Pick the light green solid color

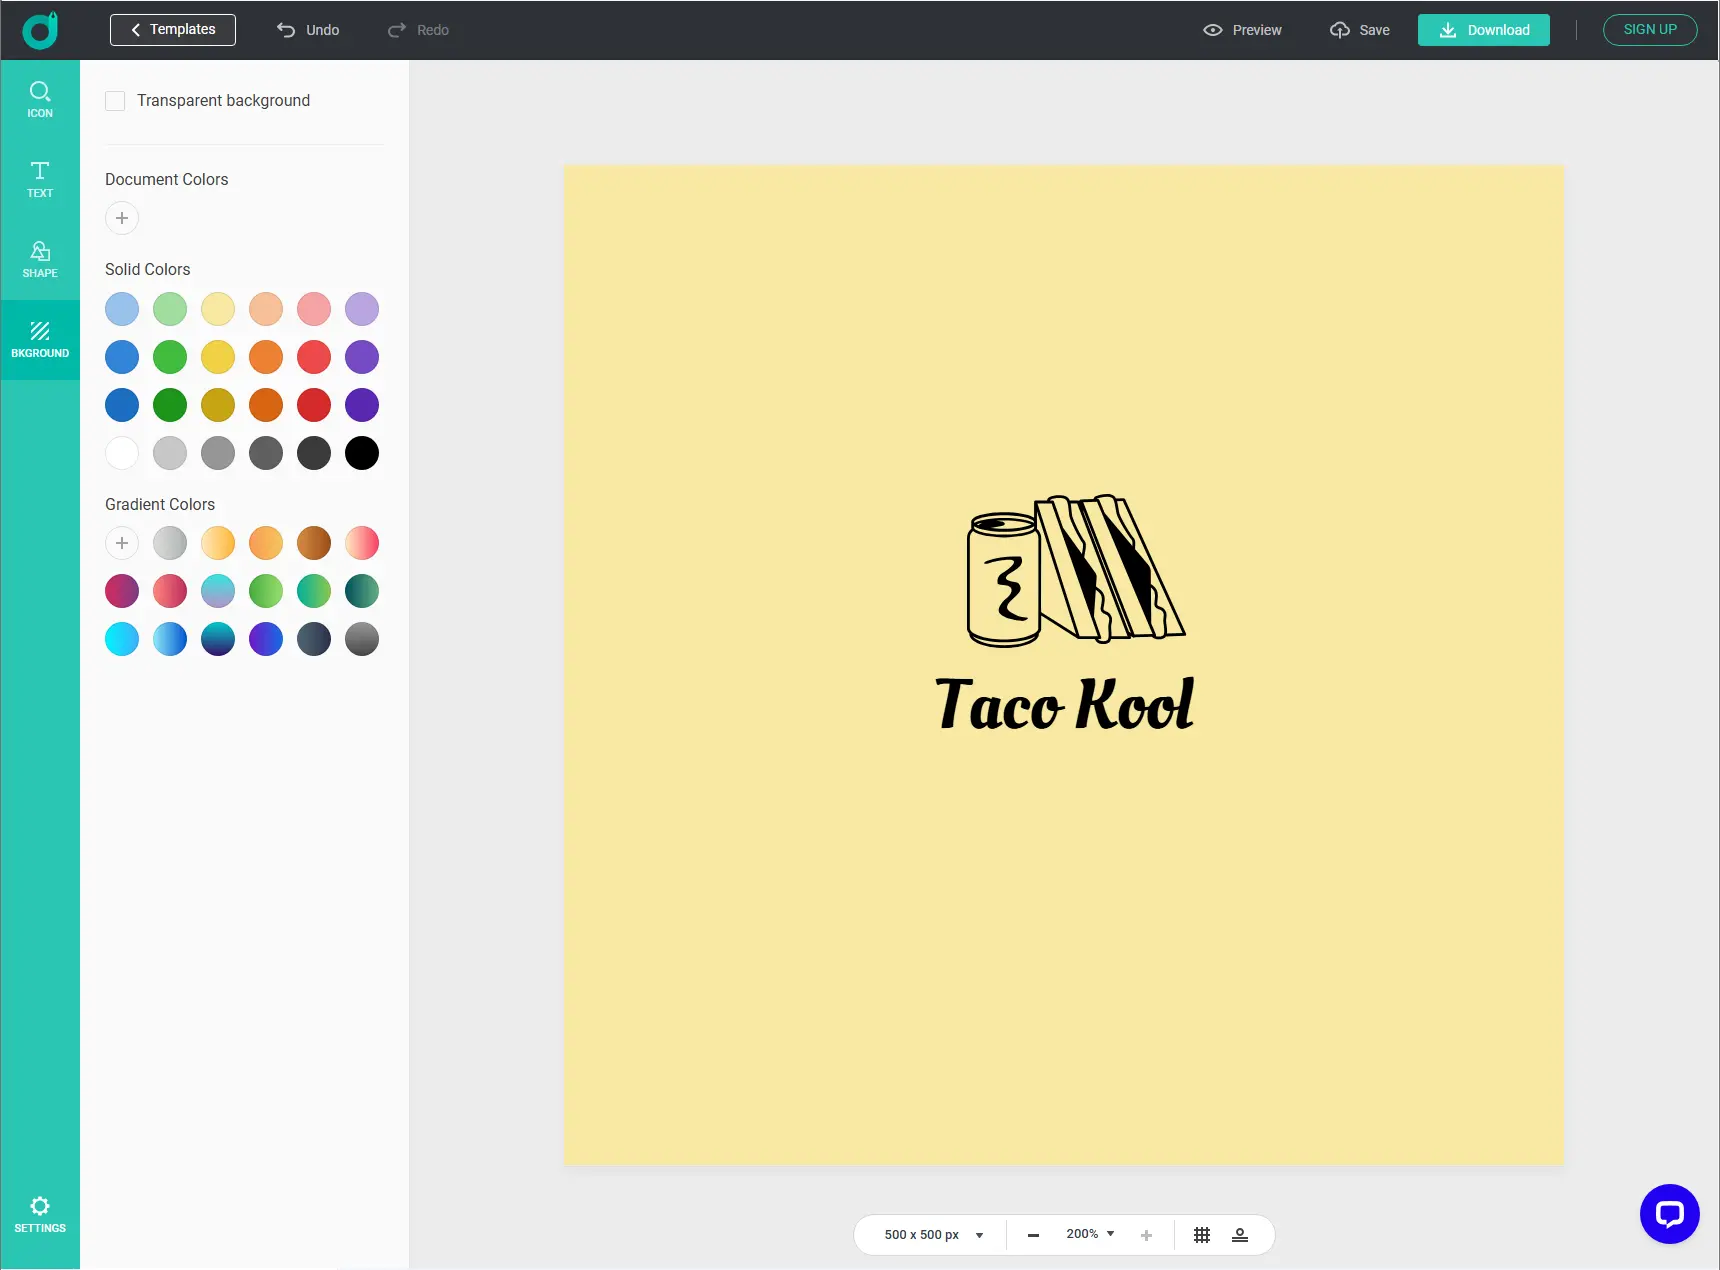[170, 309]
